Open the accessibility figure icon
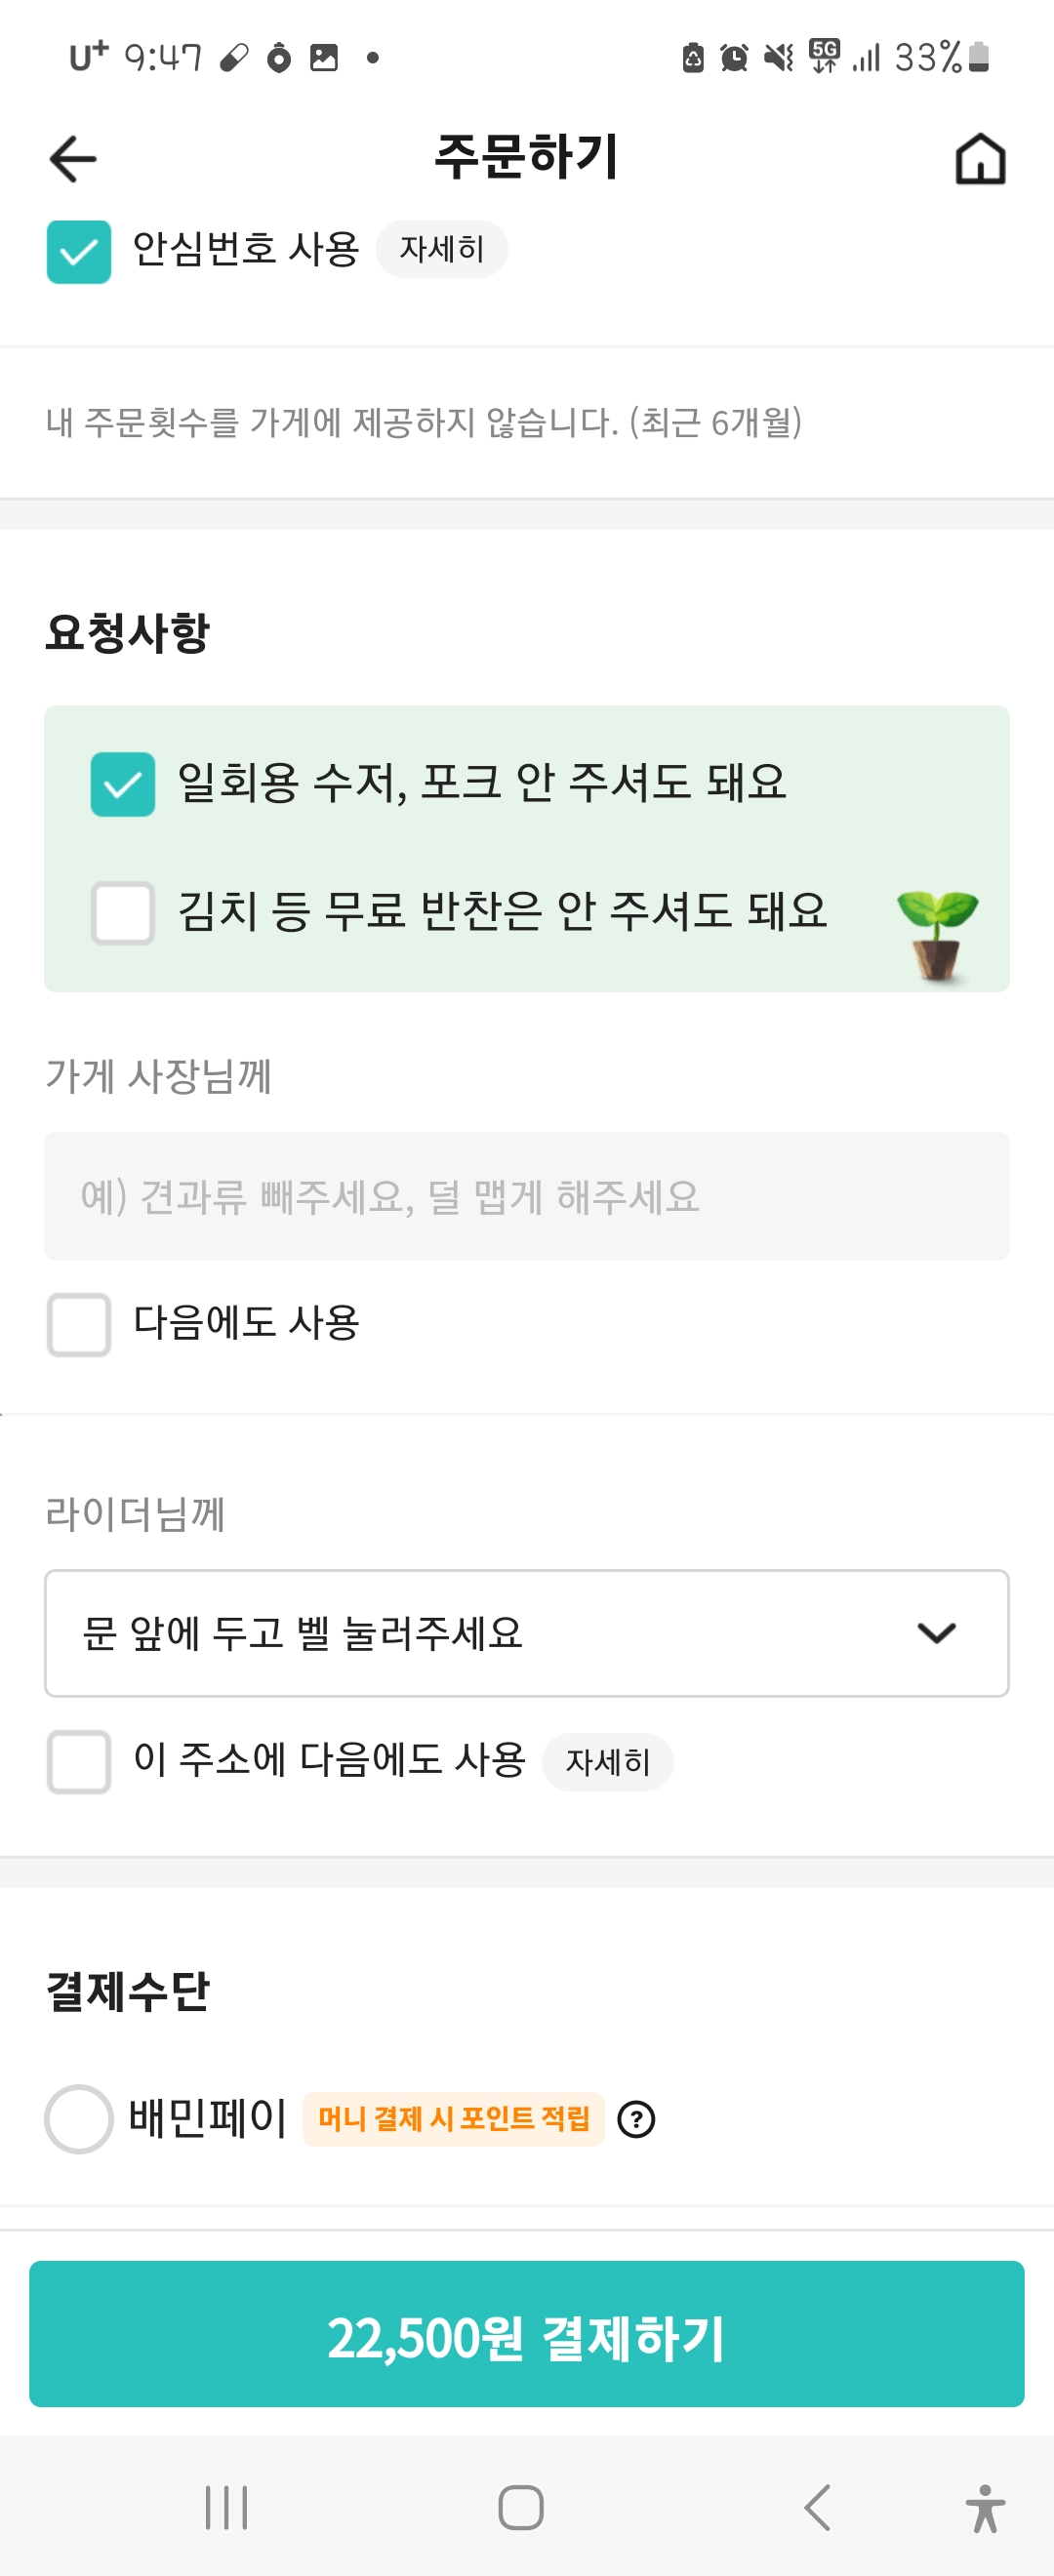 tap(984, 2508)
